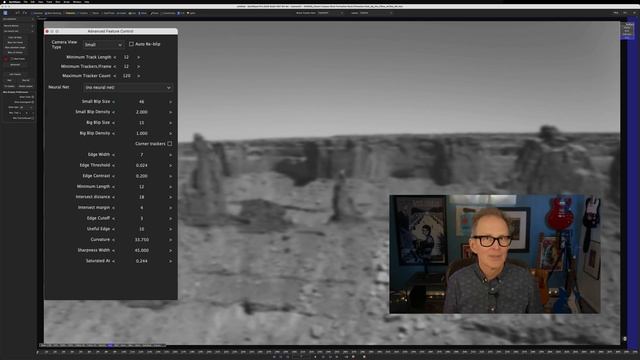640x360 pixels.
Task: Click the Minimum Track Length value field
Action: (127, 57)
